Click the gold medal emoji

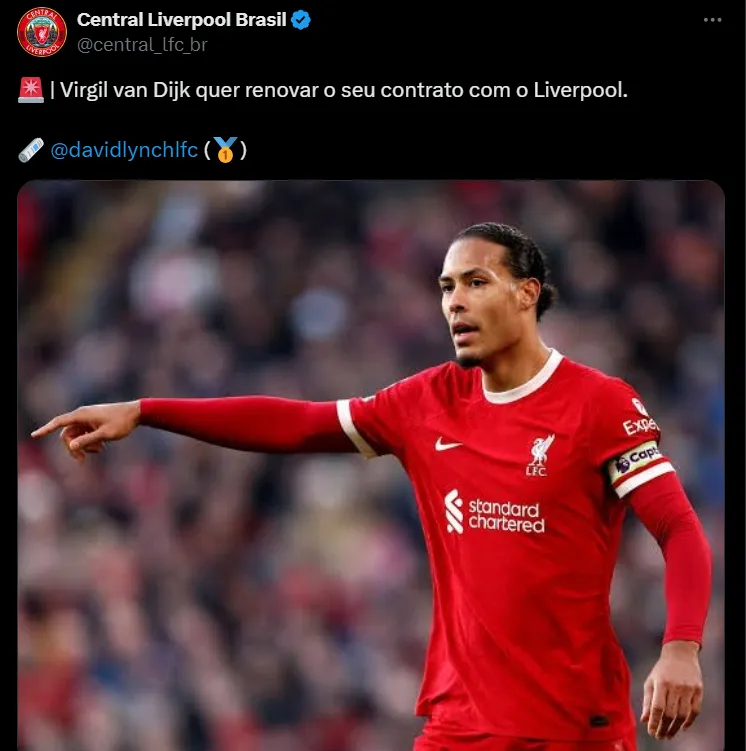tap(225, 150)
